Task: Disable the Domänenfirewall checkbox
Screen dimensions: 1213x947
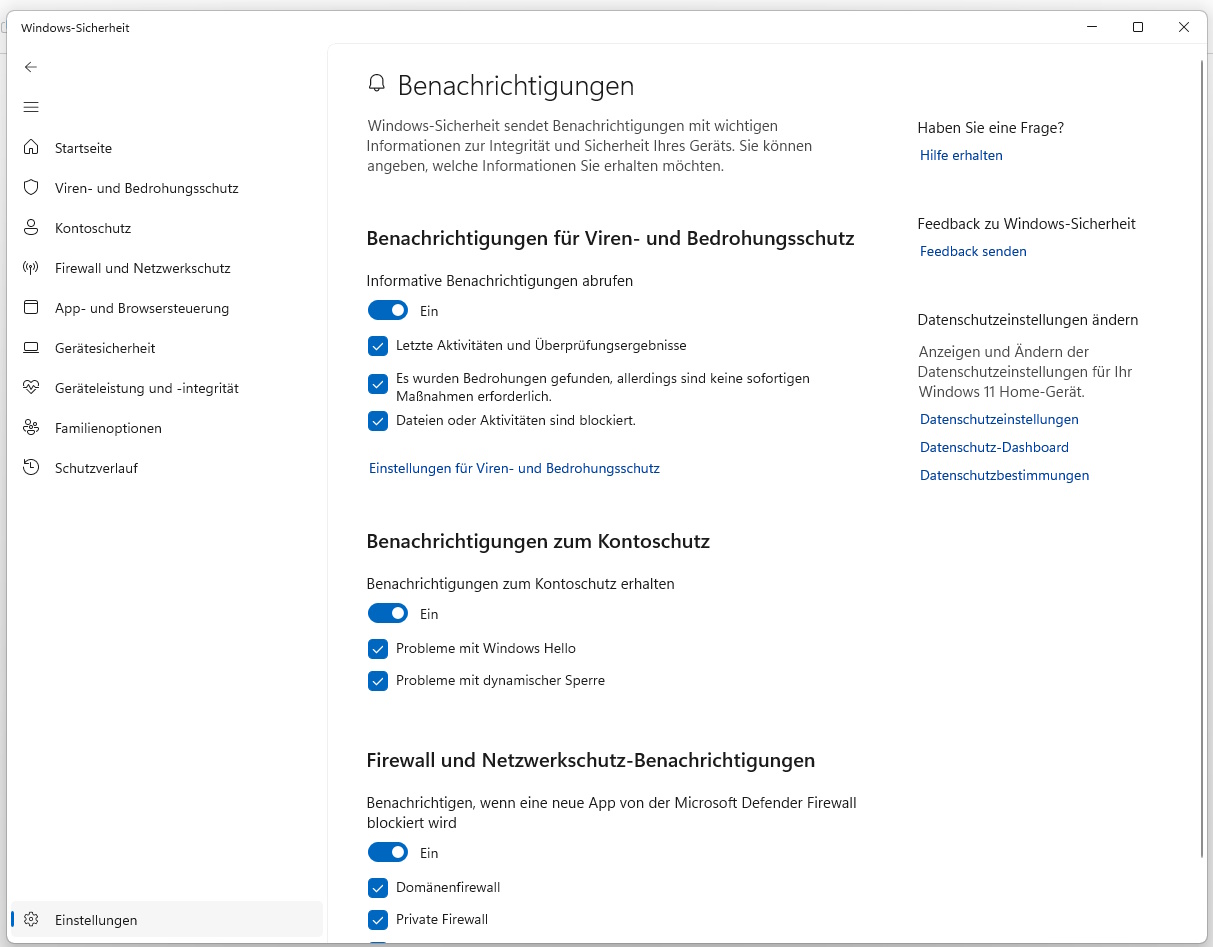Action: (378, 888)
